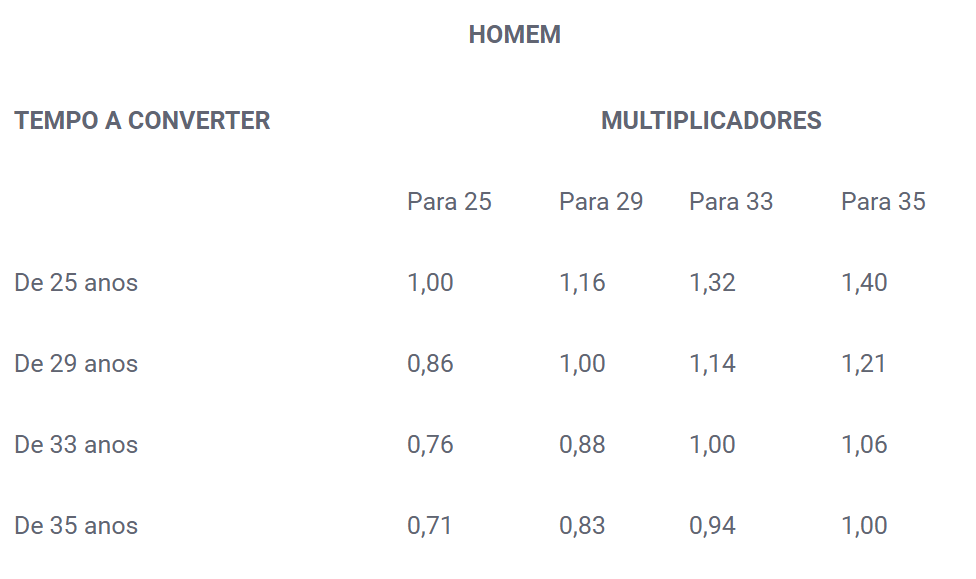Click the 0,76 multiplier value
Screen dimensions: 976x579
point(430,445)
